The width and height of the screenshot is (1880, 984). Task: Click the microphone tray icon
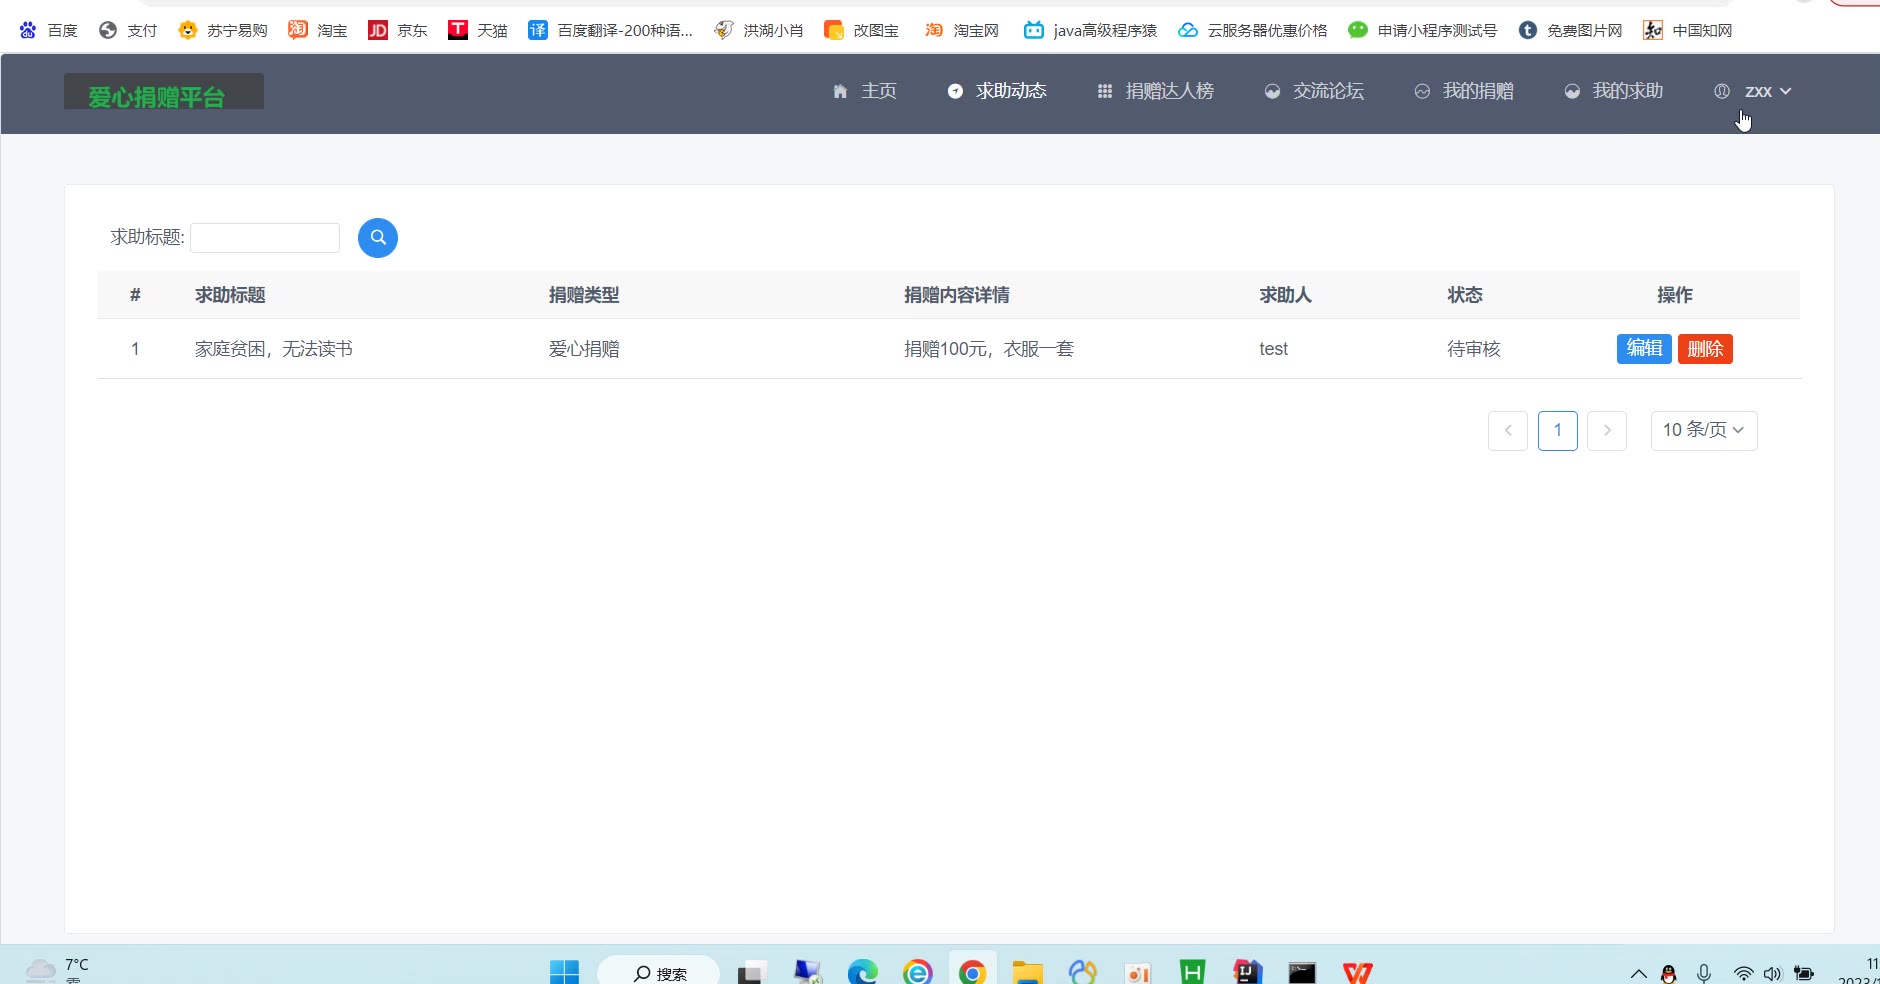click(x=1704, y=974)
